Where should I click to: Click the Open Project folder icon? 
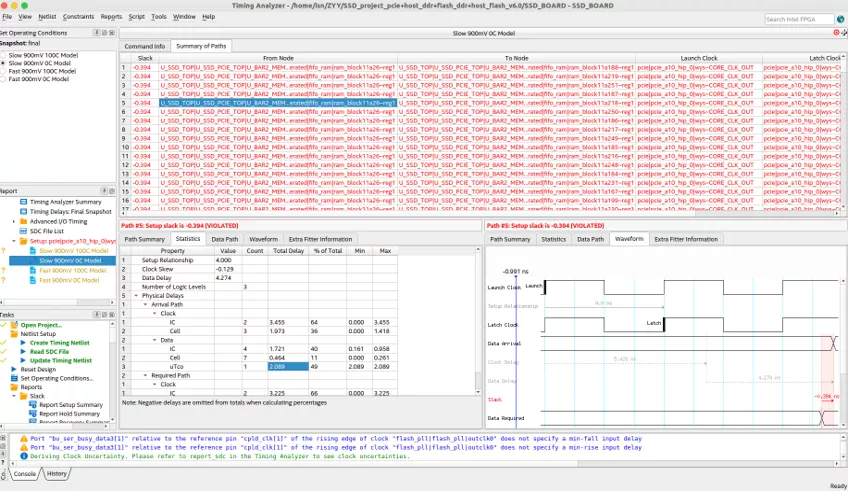coord(14,325)
